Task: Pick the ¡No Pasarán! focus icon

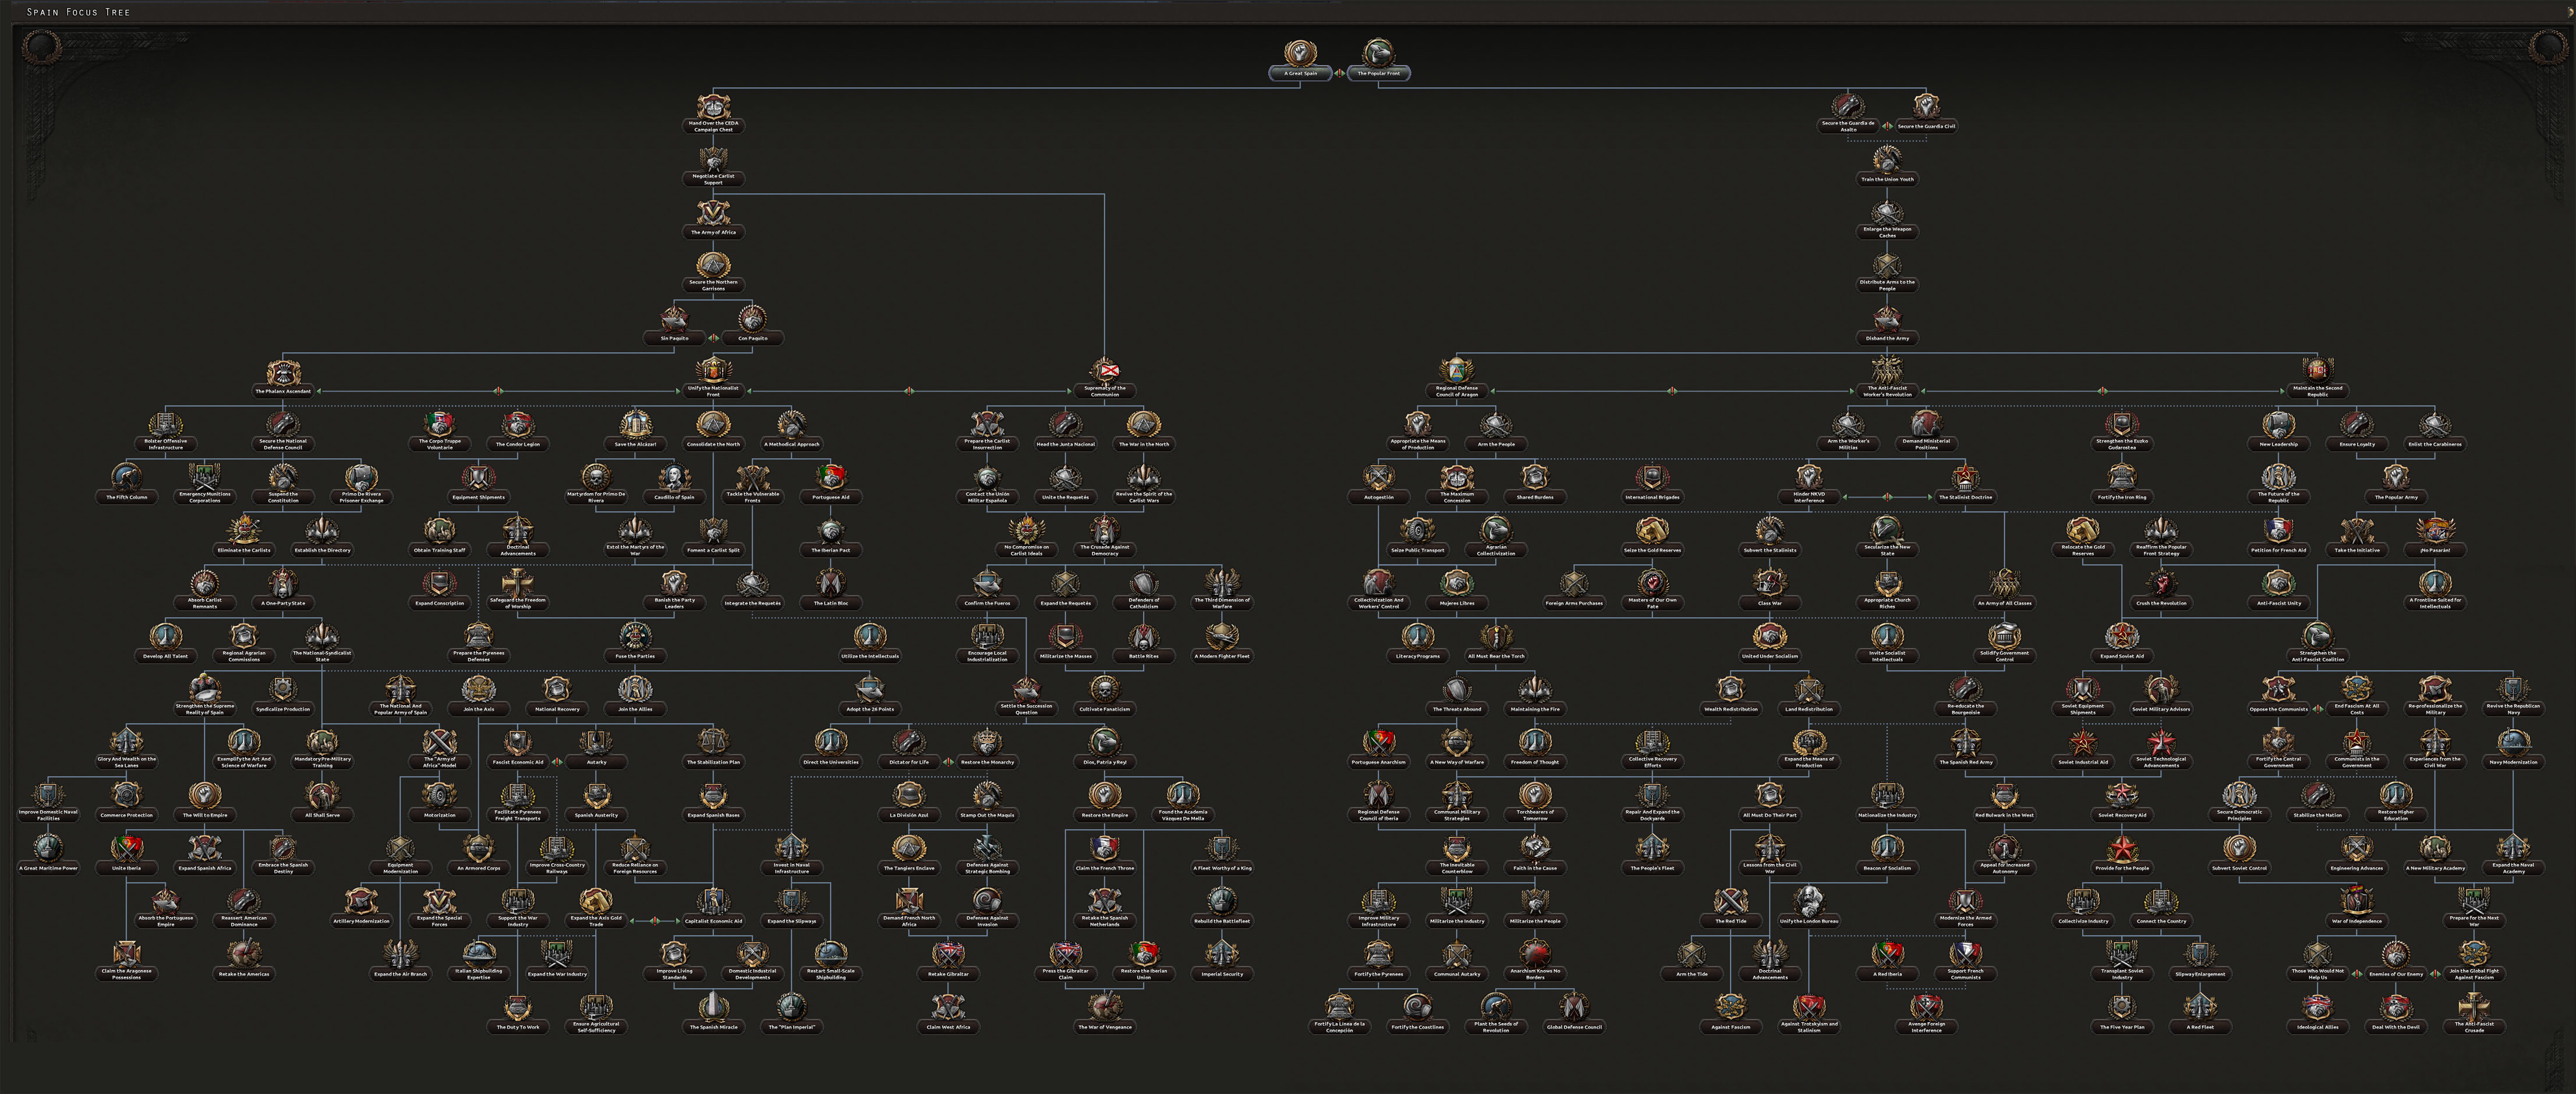Action: pyautogui.click(x=2435, y=531)
